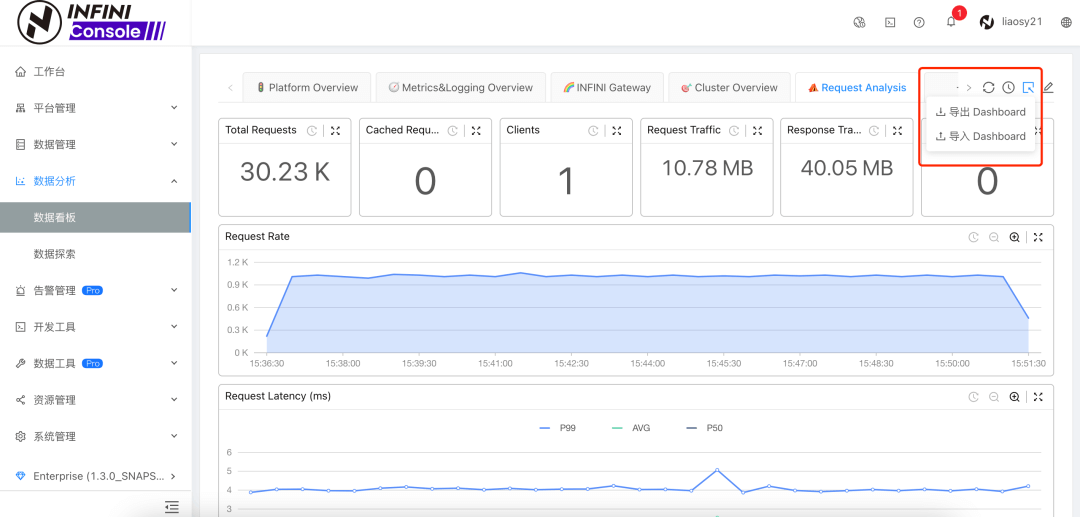Maximize the Response Traffic widget
Image resolution: width=1080 pixels, height=517 pixels.
pos(897,130)
